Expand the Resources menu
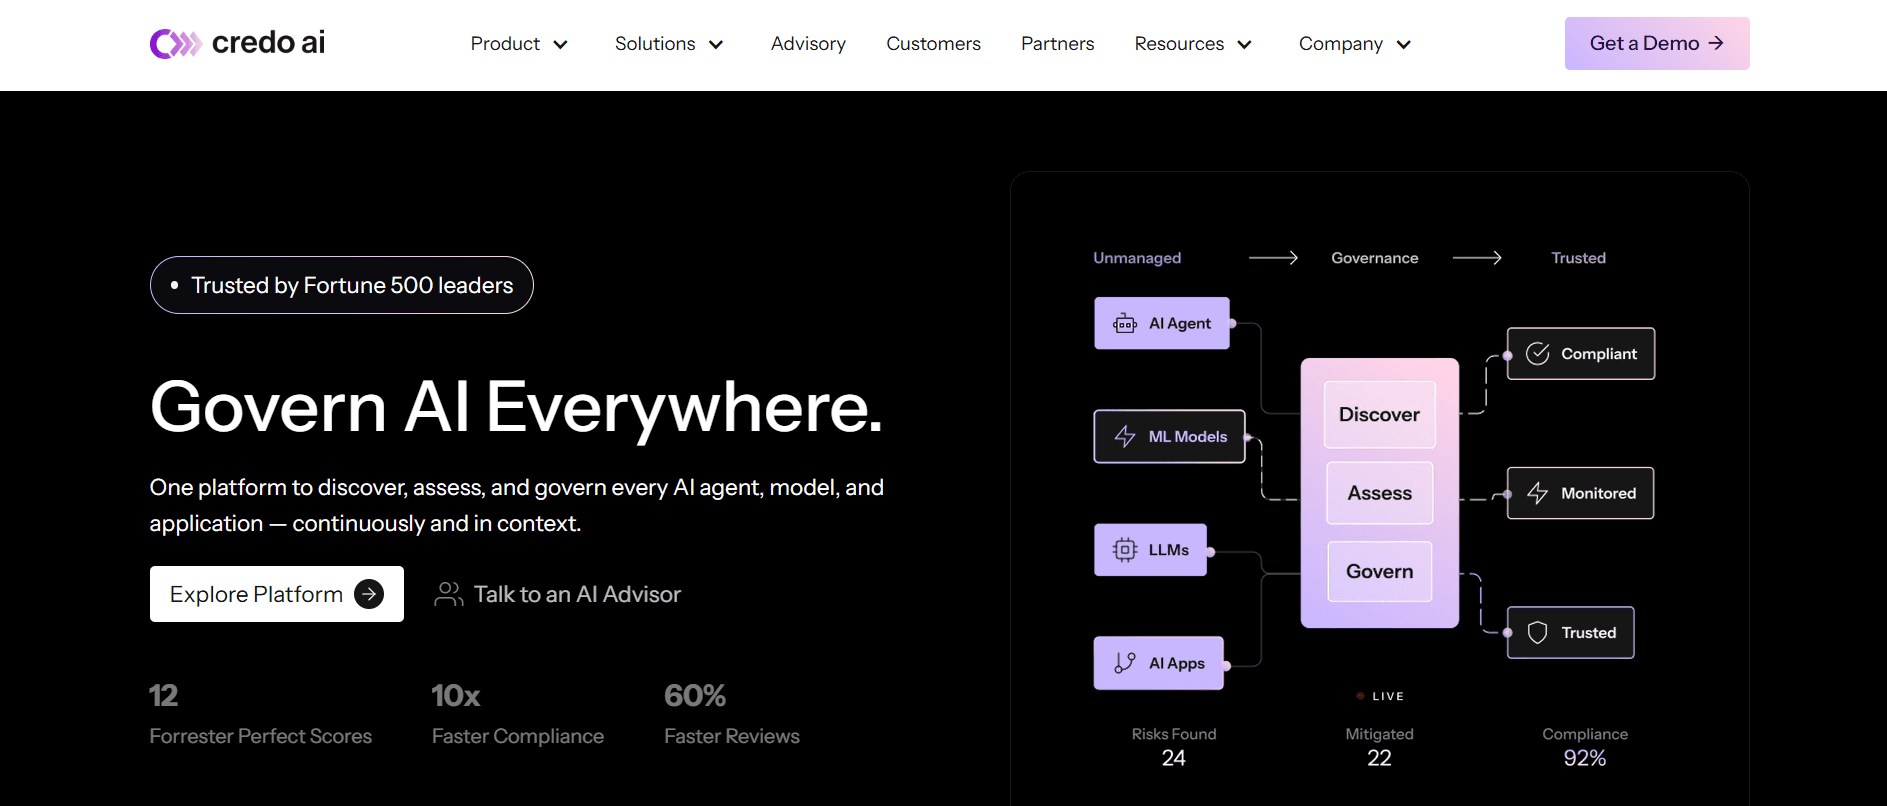Image resolution: width=1887 pixels, height=806 pixels. point(1192,44)
